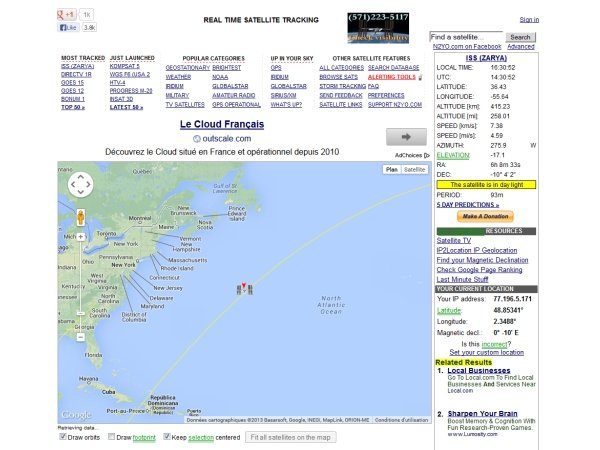Open the GEOSTATIONARY category

pyautogui.click(x=188, y=68)
